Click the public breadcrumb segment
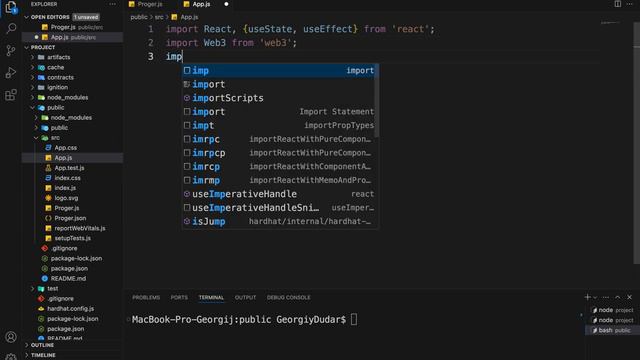Viewport: 640px width, 360px height. (139, 17)
